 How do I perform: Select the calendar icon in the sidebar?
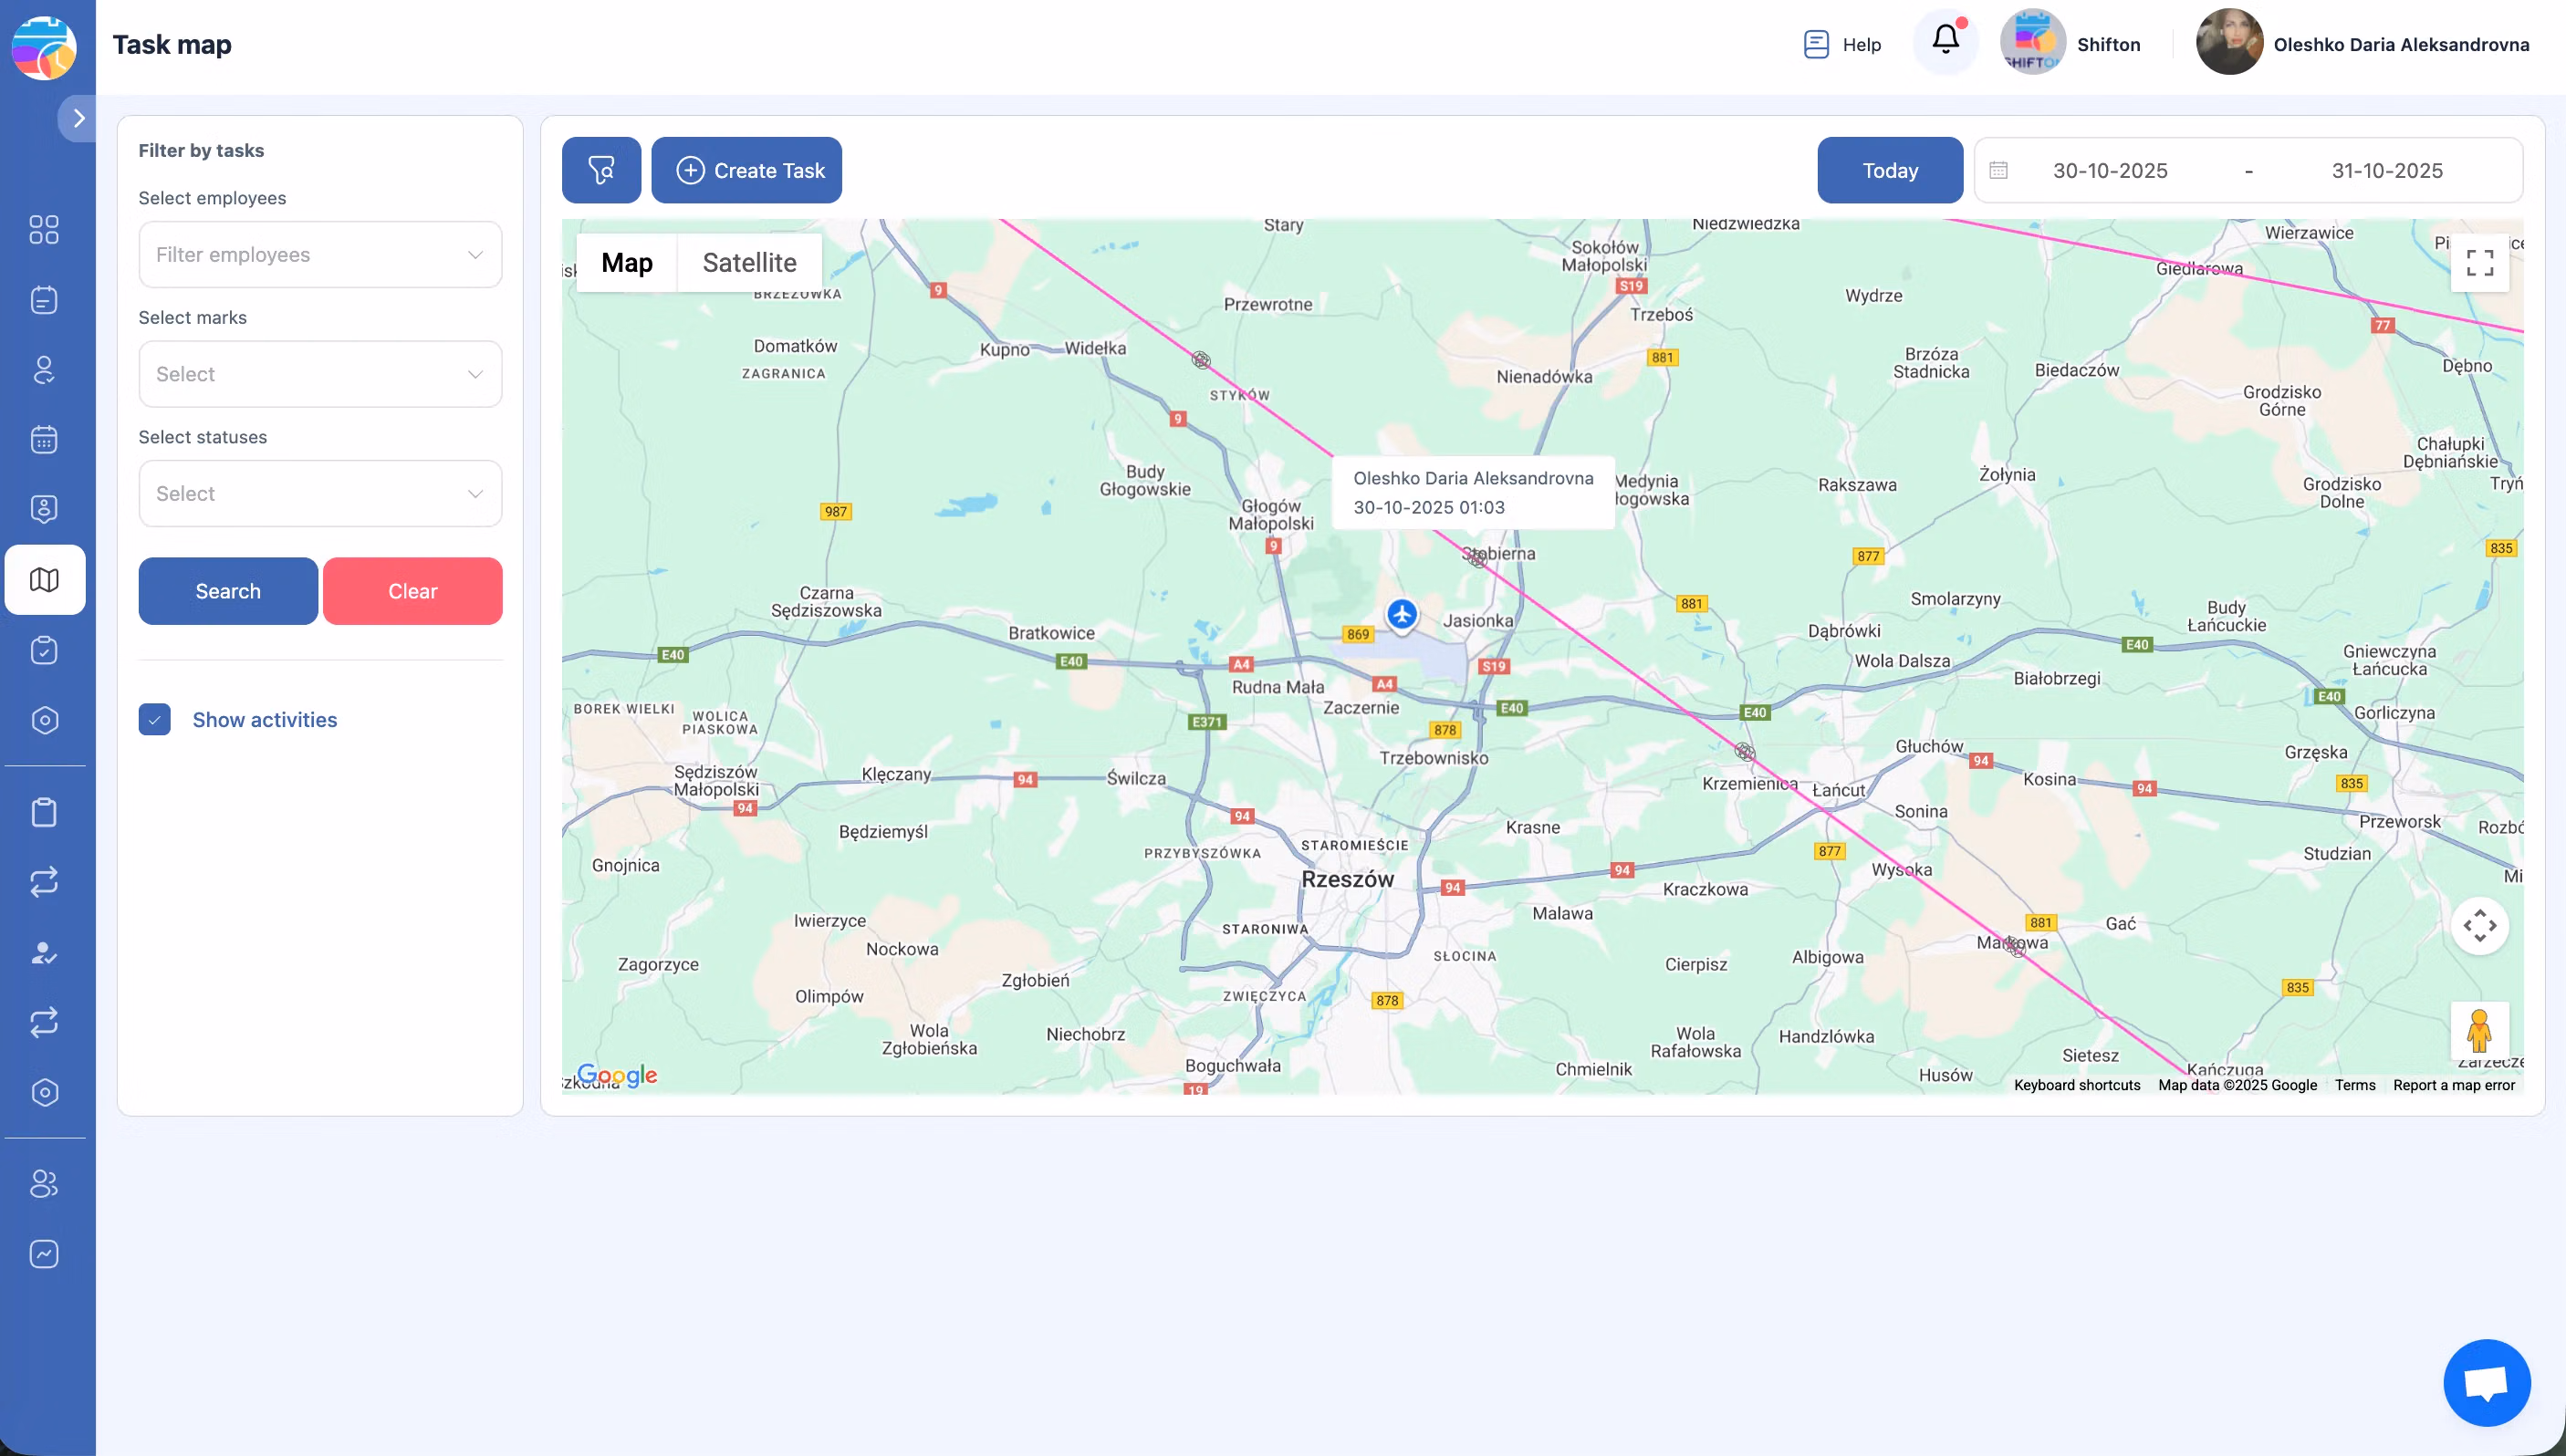[44, 440]
